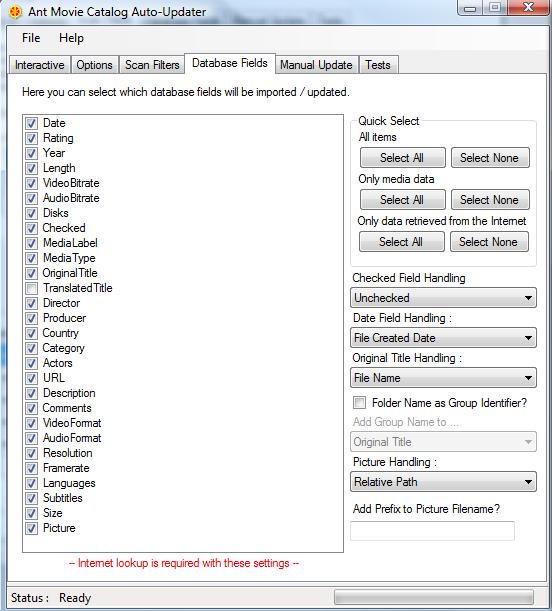Toggle the Framerate checkbox
This screenshot has height=611, width=552.
[x=32, y=468]
